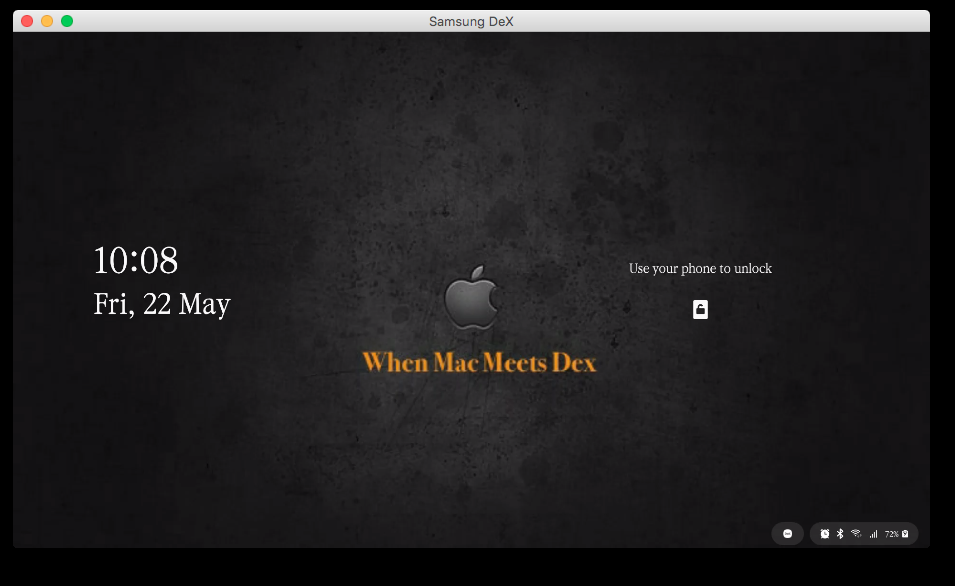The height and width of the screenshot is (586, 955).
Task: Click the DeX mode button in bottom bar
Action: [x=787, y=534]
